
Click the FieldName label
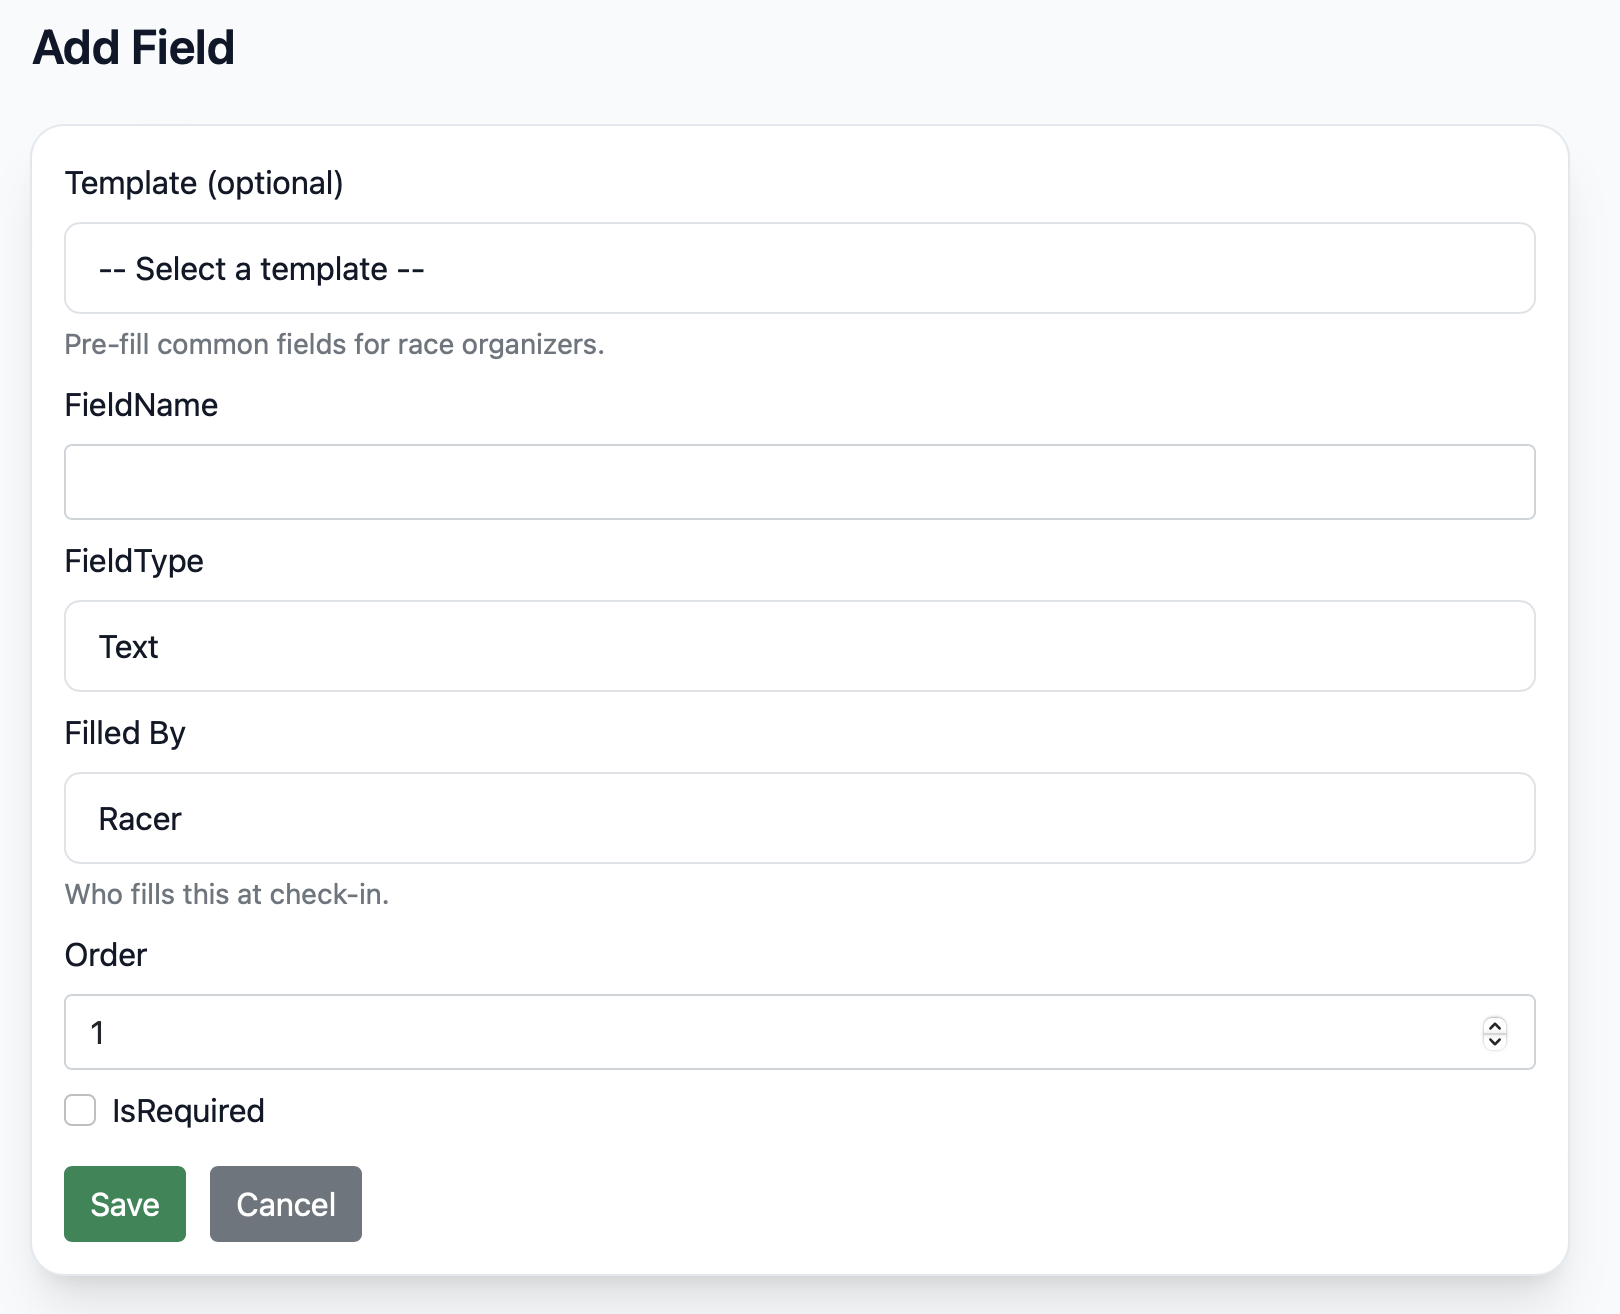(x=141, y=405)
